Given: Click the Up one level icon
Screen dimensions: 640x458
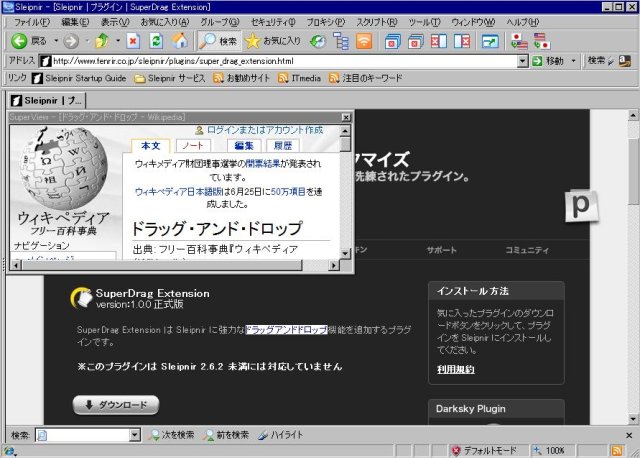Looking at the screenshot, I should click(x=102, y=41).
